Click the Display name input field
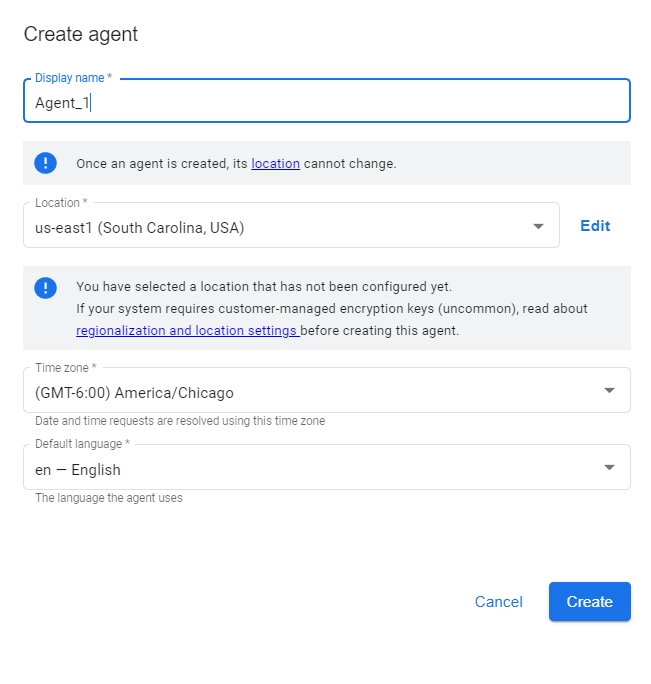Image resolution: width=651 pixels, height=684 pixels. click(326, 101)
